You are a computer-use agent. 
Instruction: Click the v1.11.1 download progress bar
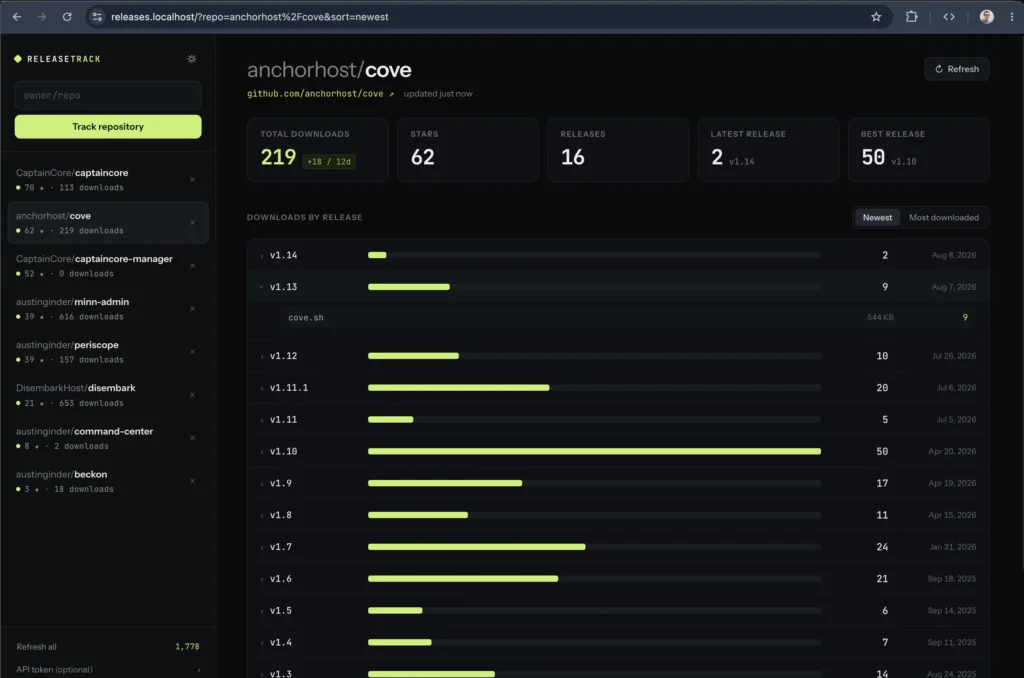tap(594, 388)
